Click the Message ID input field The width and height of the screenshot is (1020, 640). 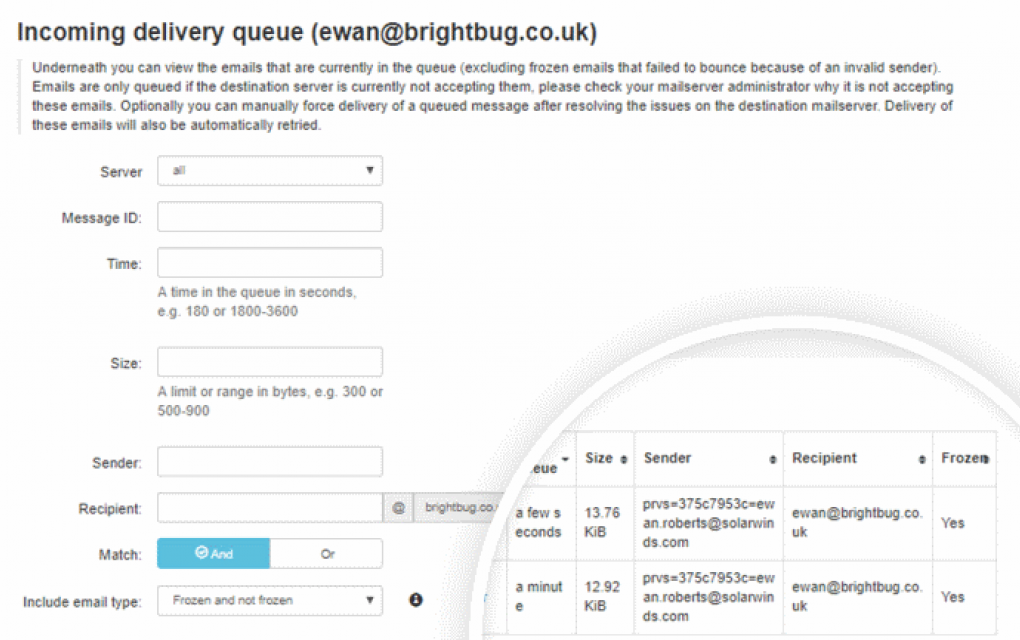point(270,217)
